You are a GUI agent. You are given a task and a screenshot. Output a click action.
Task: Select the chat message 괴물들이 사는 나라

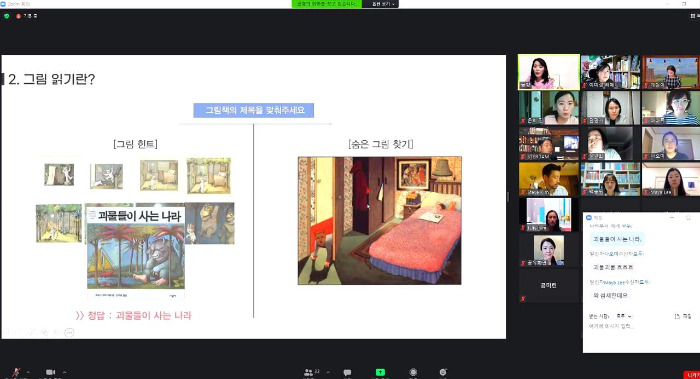pyautogui.click(x=617, y=239)
